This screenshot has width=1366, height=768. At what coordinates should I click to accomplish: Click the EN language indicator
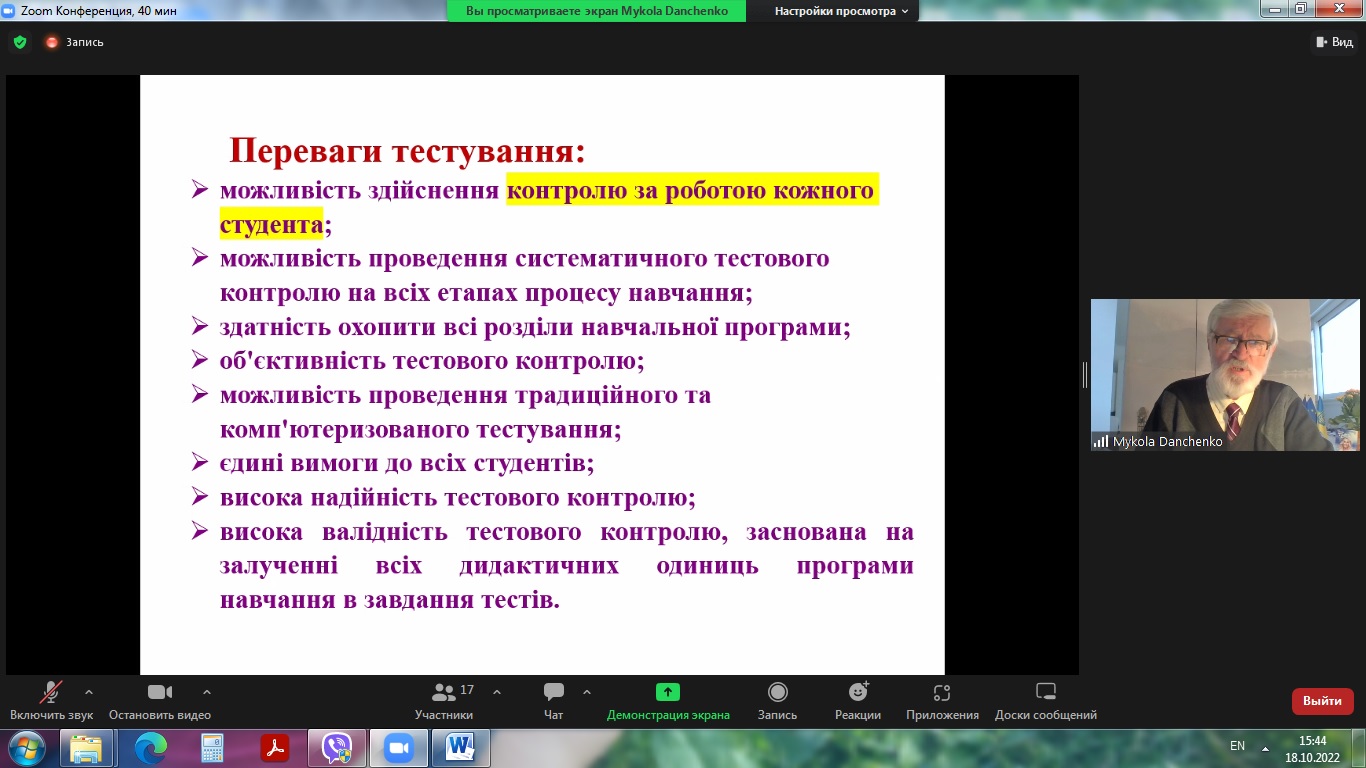pyautogui.click(x=1237, y=746)
